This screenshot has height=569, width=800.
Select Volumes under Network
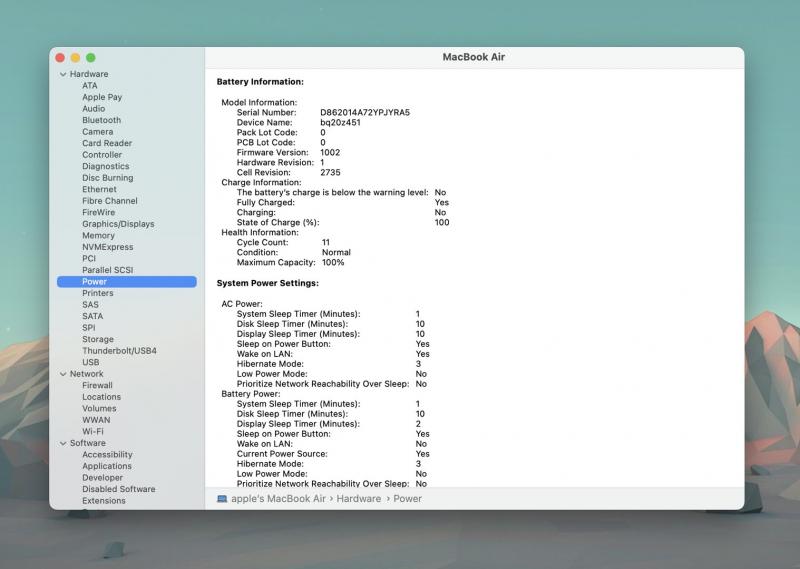tap(99, 409)
